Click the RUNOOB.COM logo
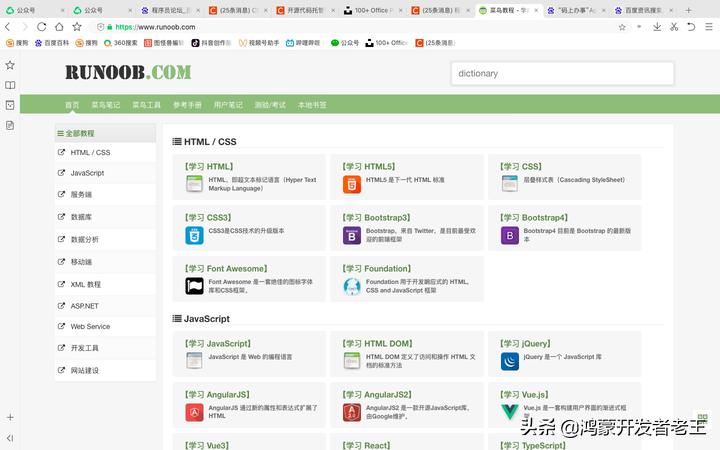This screenshot has height=450, width=720. [128, 72]
